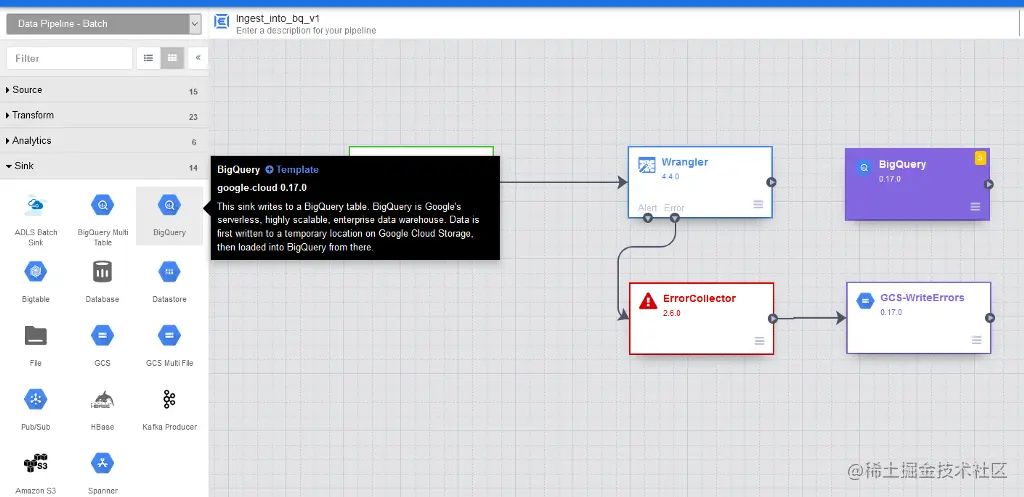The image size is (1024, 497).
Task: Select the Amazon S3 sink icon
Action: click(36, 463)
